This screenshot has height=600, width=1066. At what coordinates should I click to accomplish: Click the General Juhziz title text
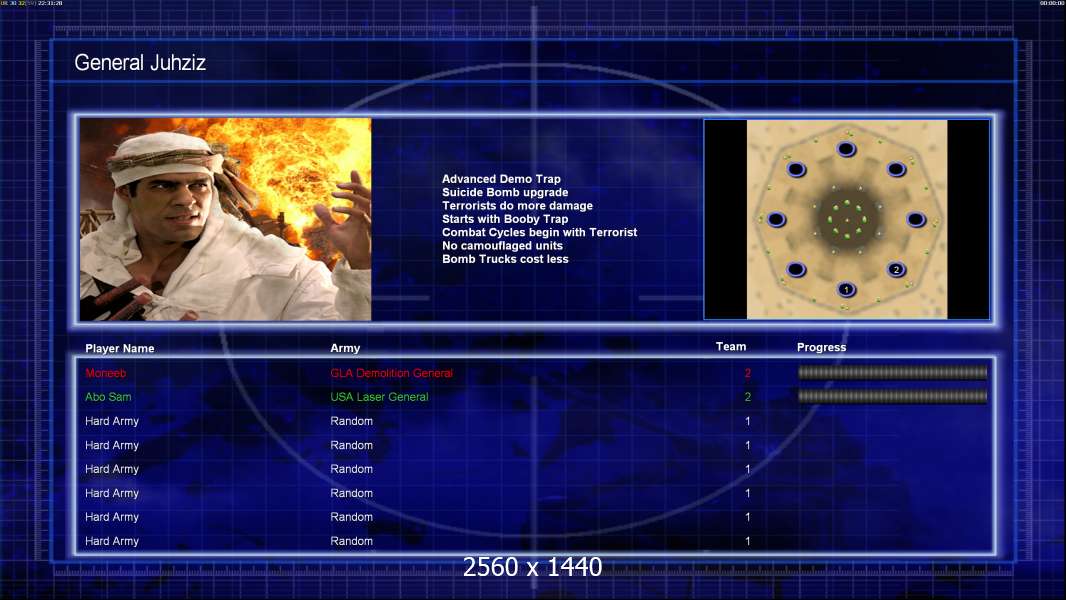click(x=140, y=63)
